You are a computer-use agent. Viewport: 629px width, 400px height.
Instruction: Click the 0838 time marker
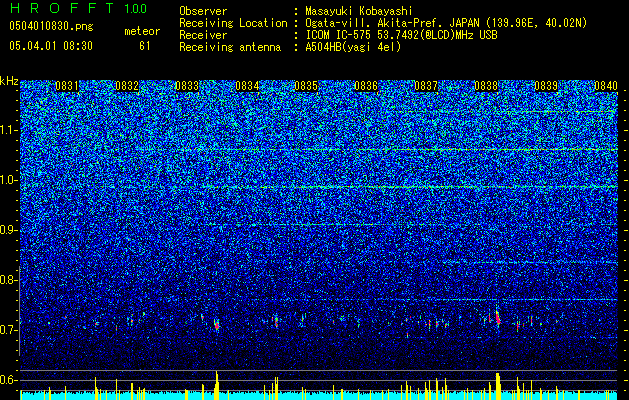pyautogui.click(x=486, y=86)
